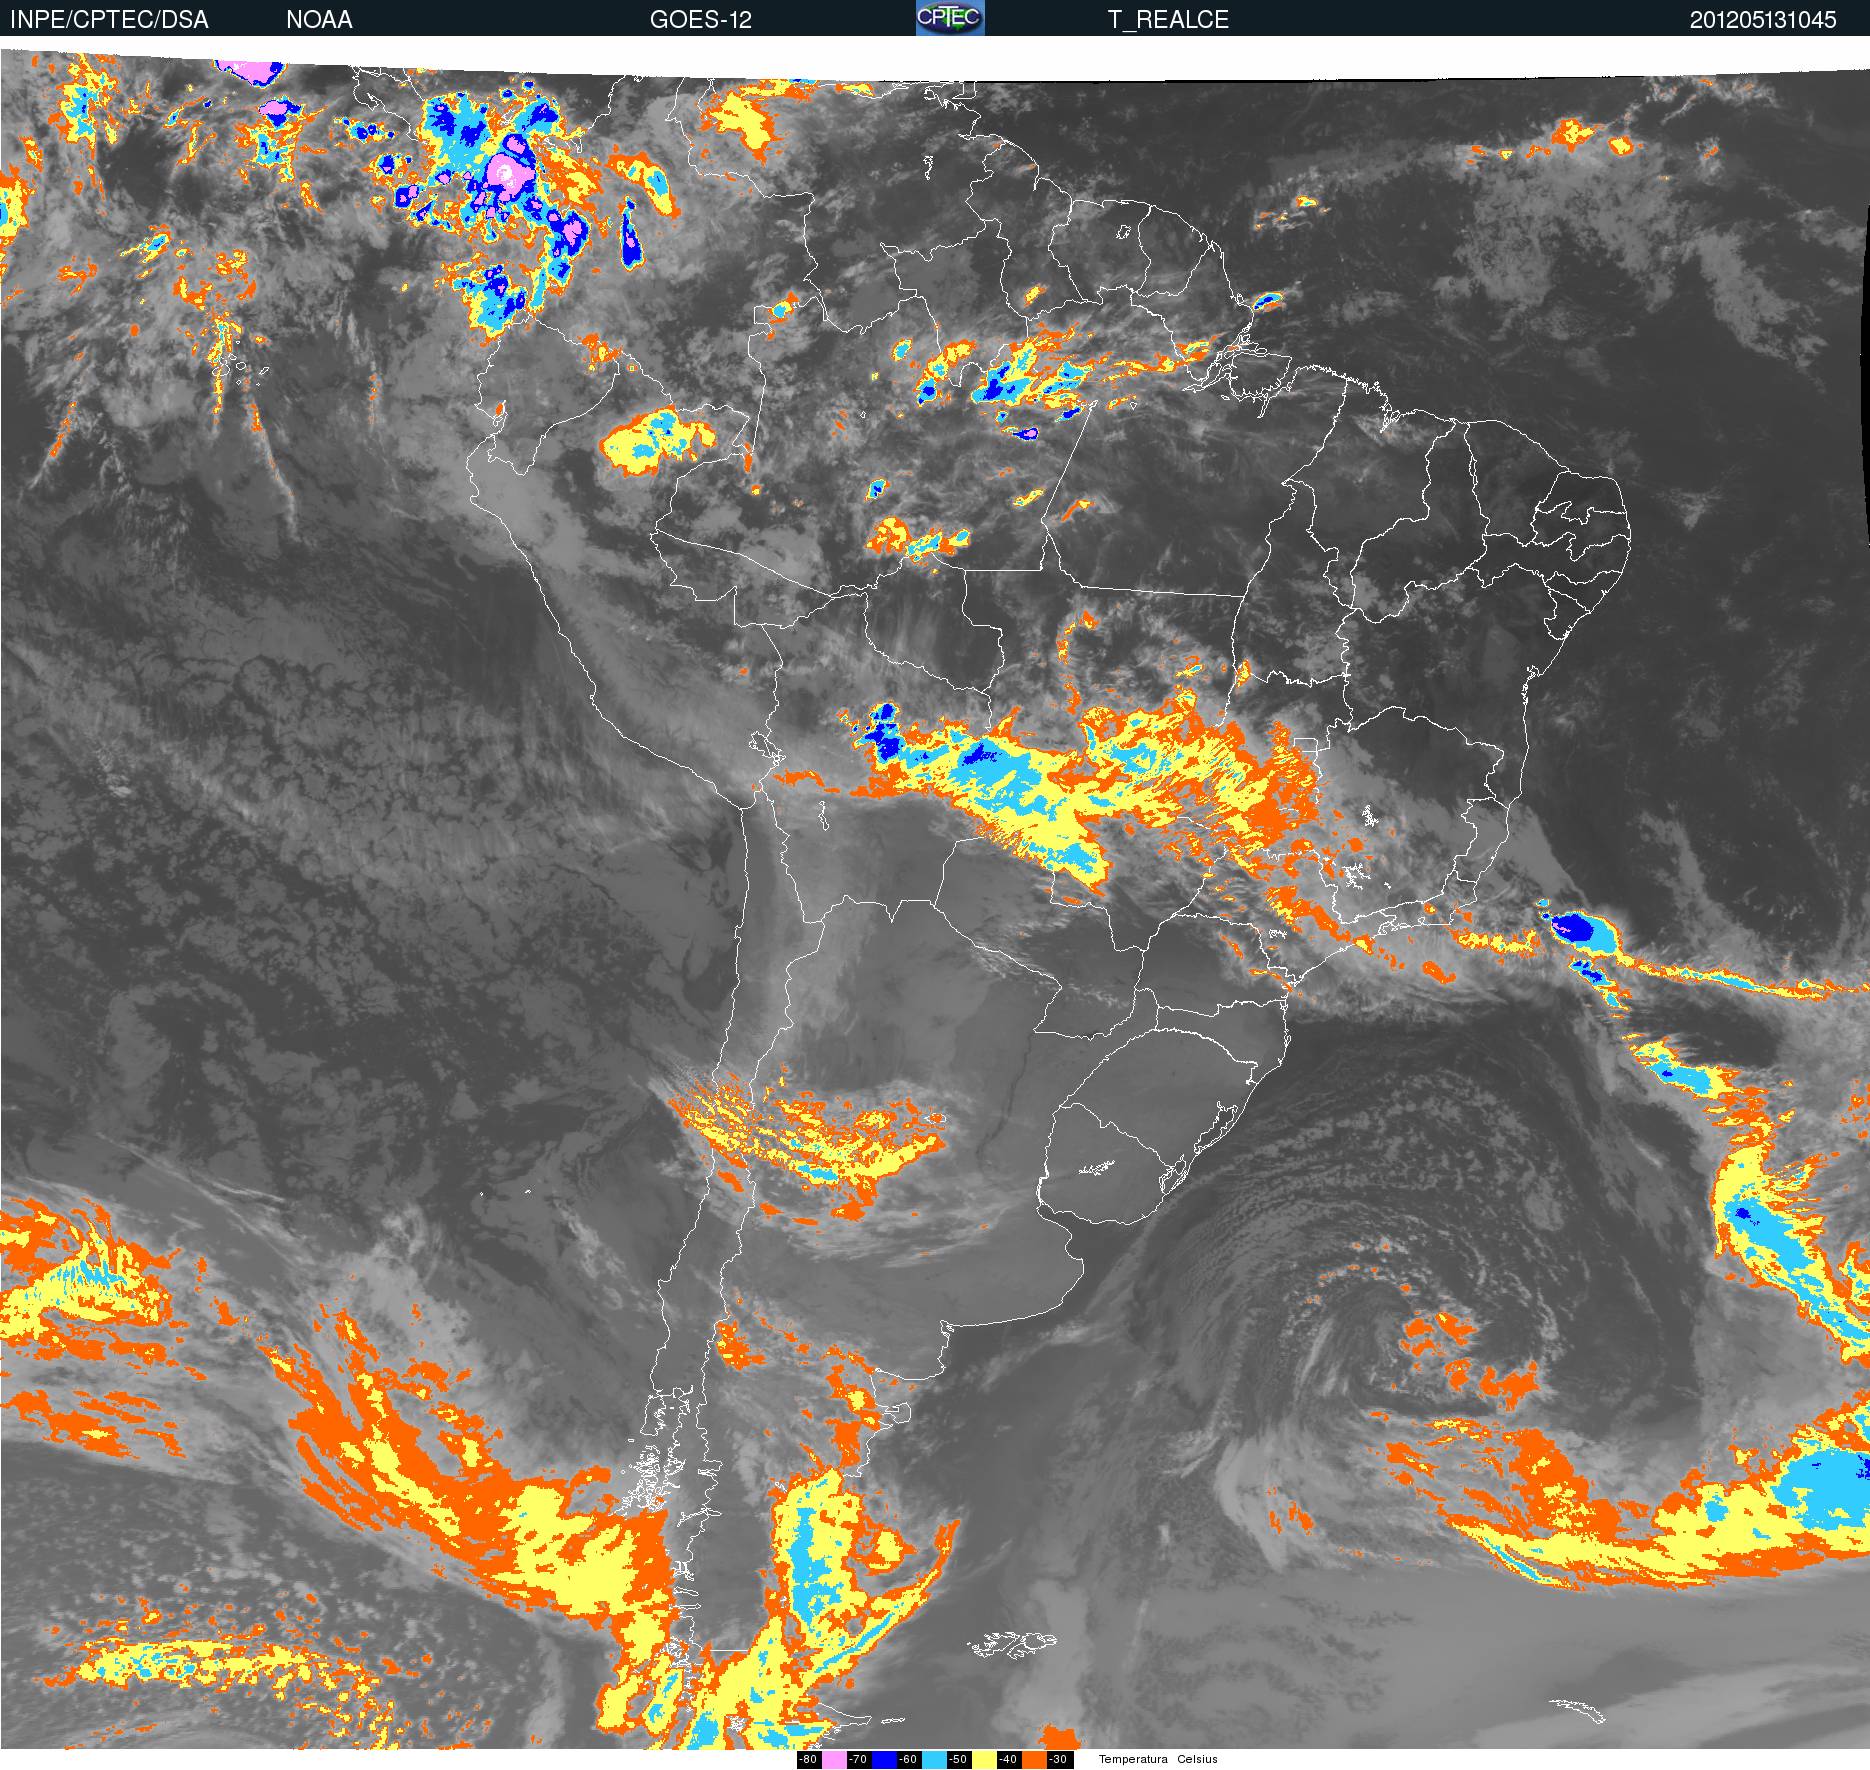Click the CPTEC logo in the header
The height and width of the screenshot is (1770, 1870).
pyautogui.click(x=950, y=18)
